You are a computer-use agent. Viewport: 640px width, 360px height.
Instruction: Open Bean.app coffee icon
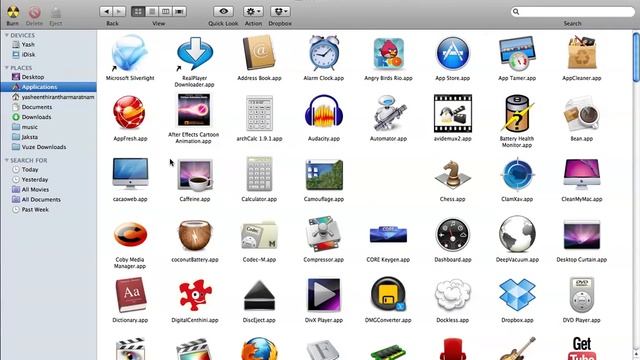(x=582, y=113)
